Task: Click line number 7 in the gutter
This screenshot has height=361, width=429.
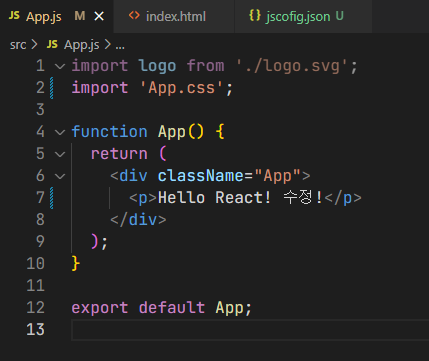Action: (40, 198)
